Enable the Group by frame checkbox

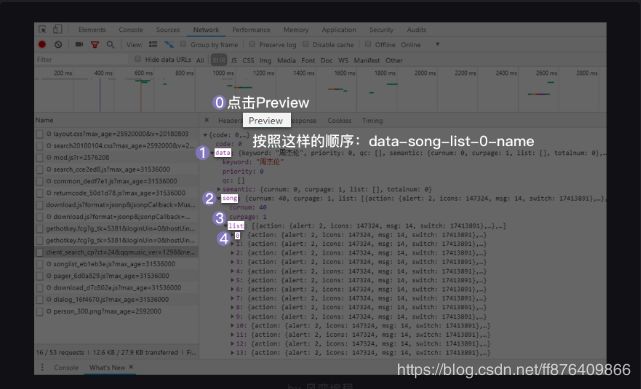pyautogui.click(x=183, y=44)
